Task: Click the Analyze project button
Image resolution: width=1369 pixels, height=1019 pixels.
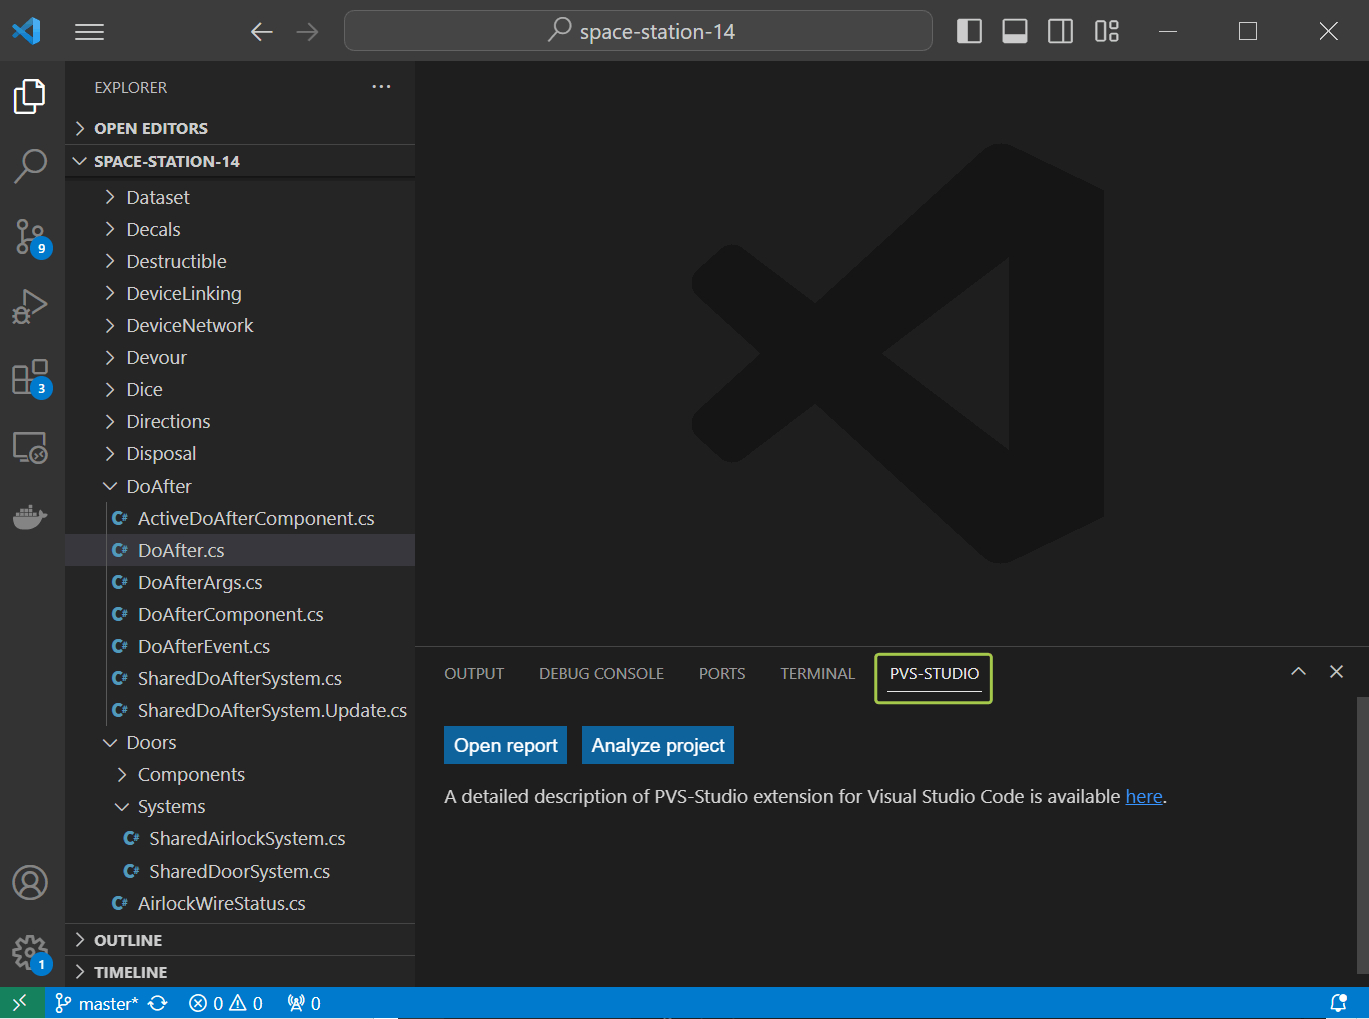Action: [657, 744]
